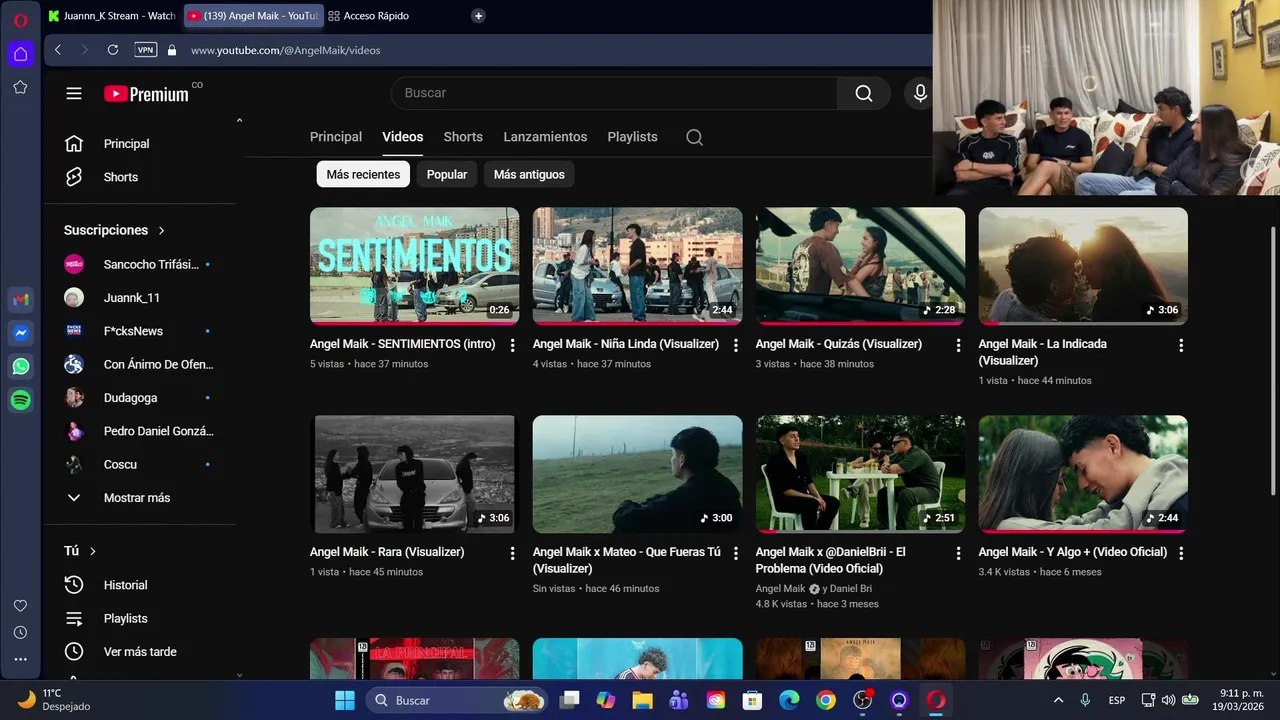Play the SENTIMIENTOS intro video thumbnail

[x=414, y=266]
